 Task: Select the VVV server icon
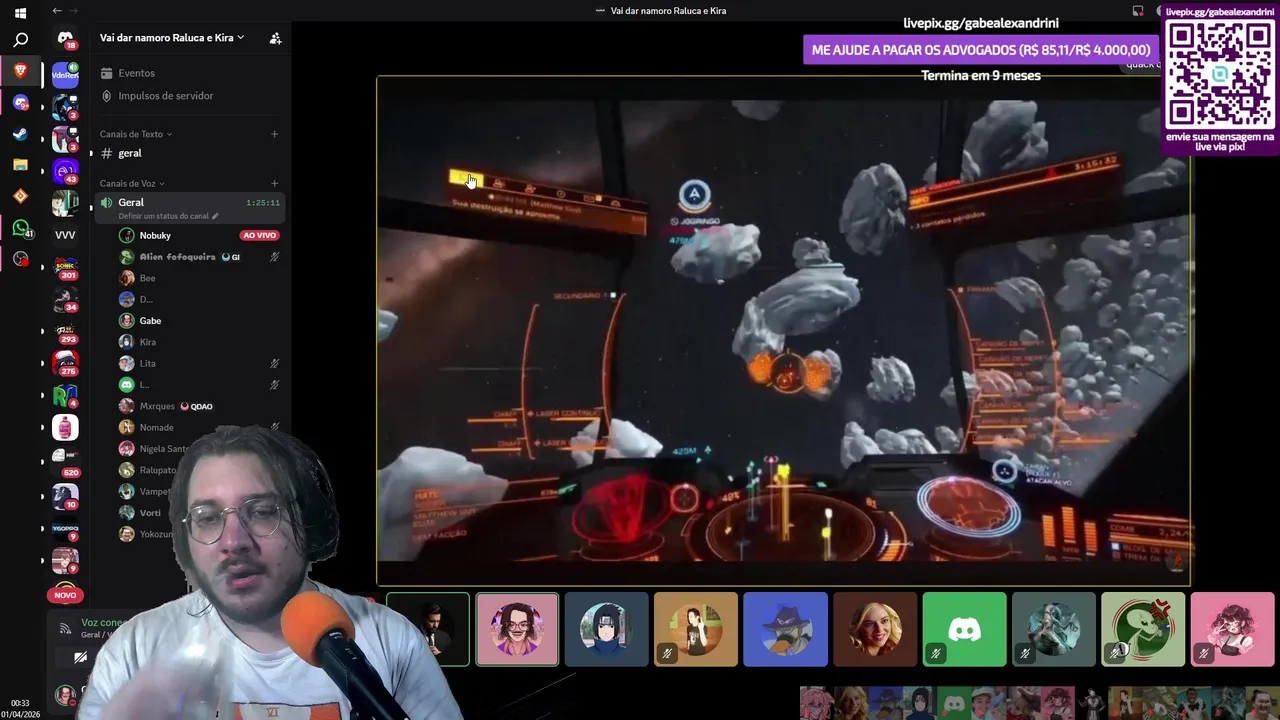coord(65,235)
